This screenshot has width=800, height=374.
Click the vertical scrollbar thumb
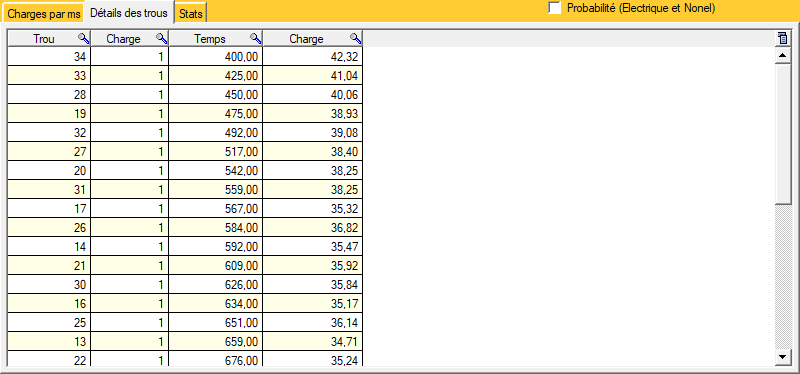point(782,134)
